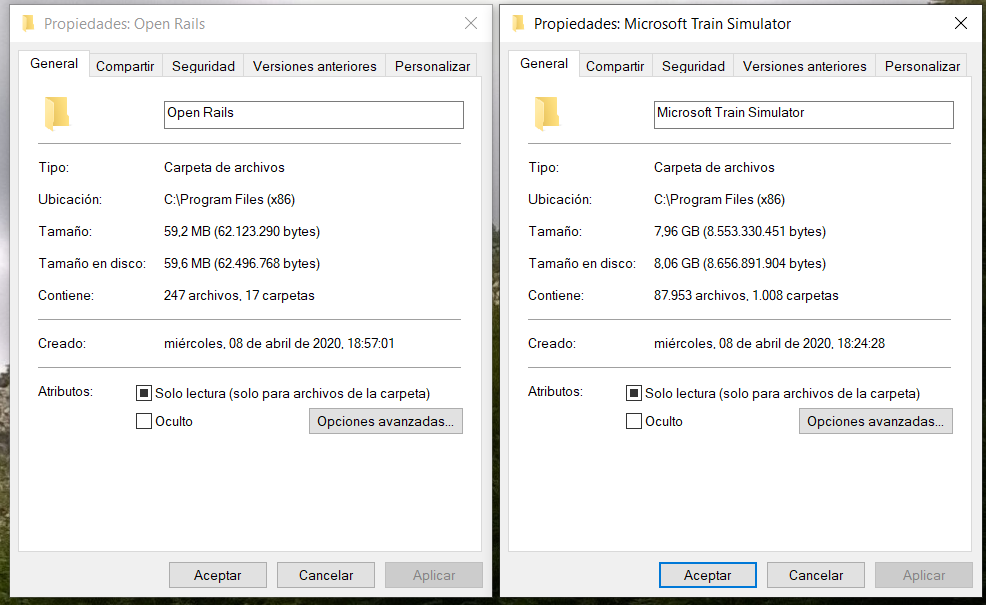Click the folder icon in Microsoft Train Simulator title bar
The width and height of the screenshot is (986, 605).
coord(518,24)
